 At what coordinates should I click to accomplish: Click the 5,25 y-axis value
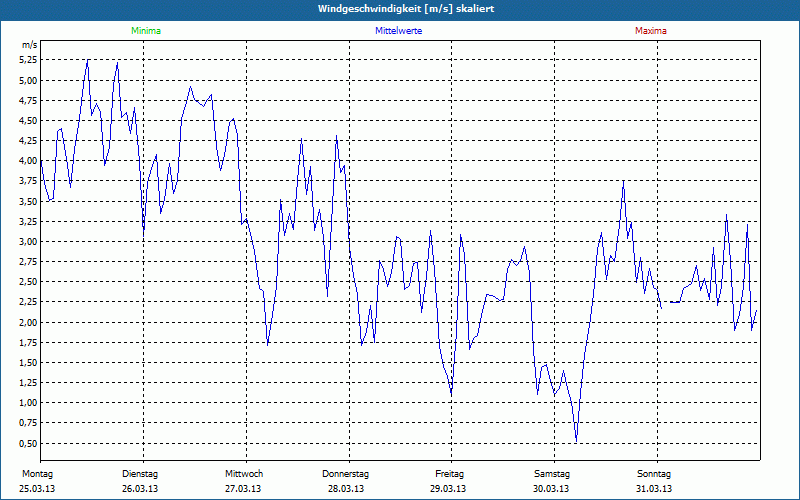(x=30, y=60)
